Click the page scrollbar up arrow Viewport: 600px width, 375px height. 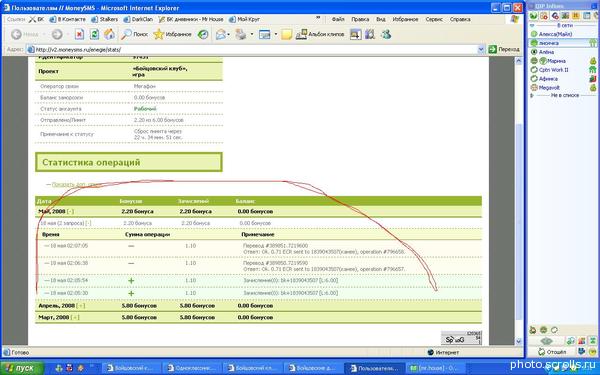pyautogui.click(x=519, y=61)
